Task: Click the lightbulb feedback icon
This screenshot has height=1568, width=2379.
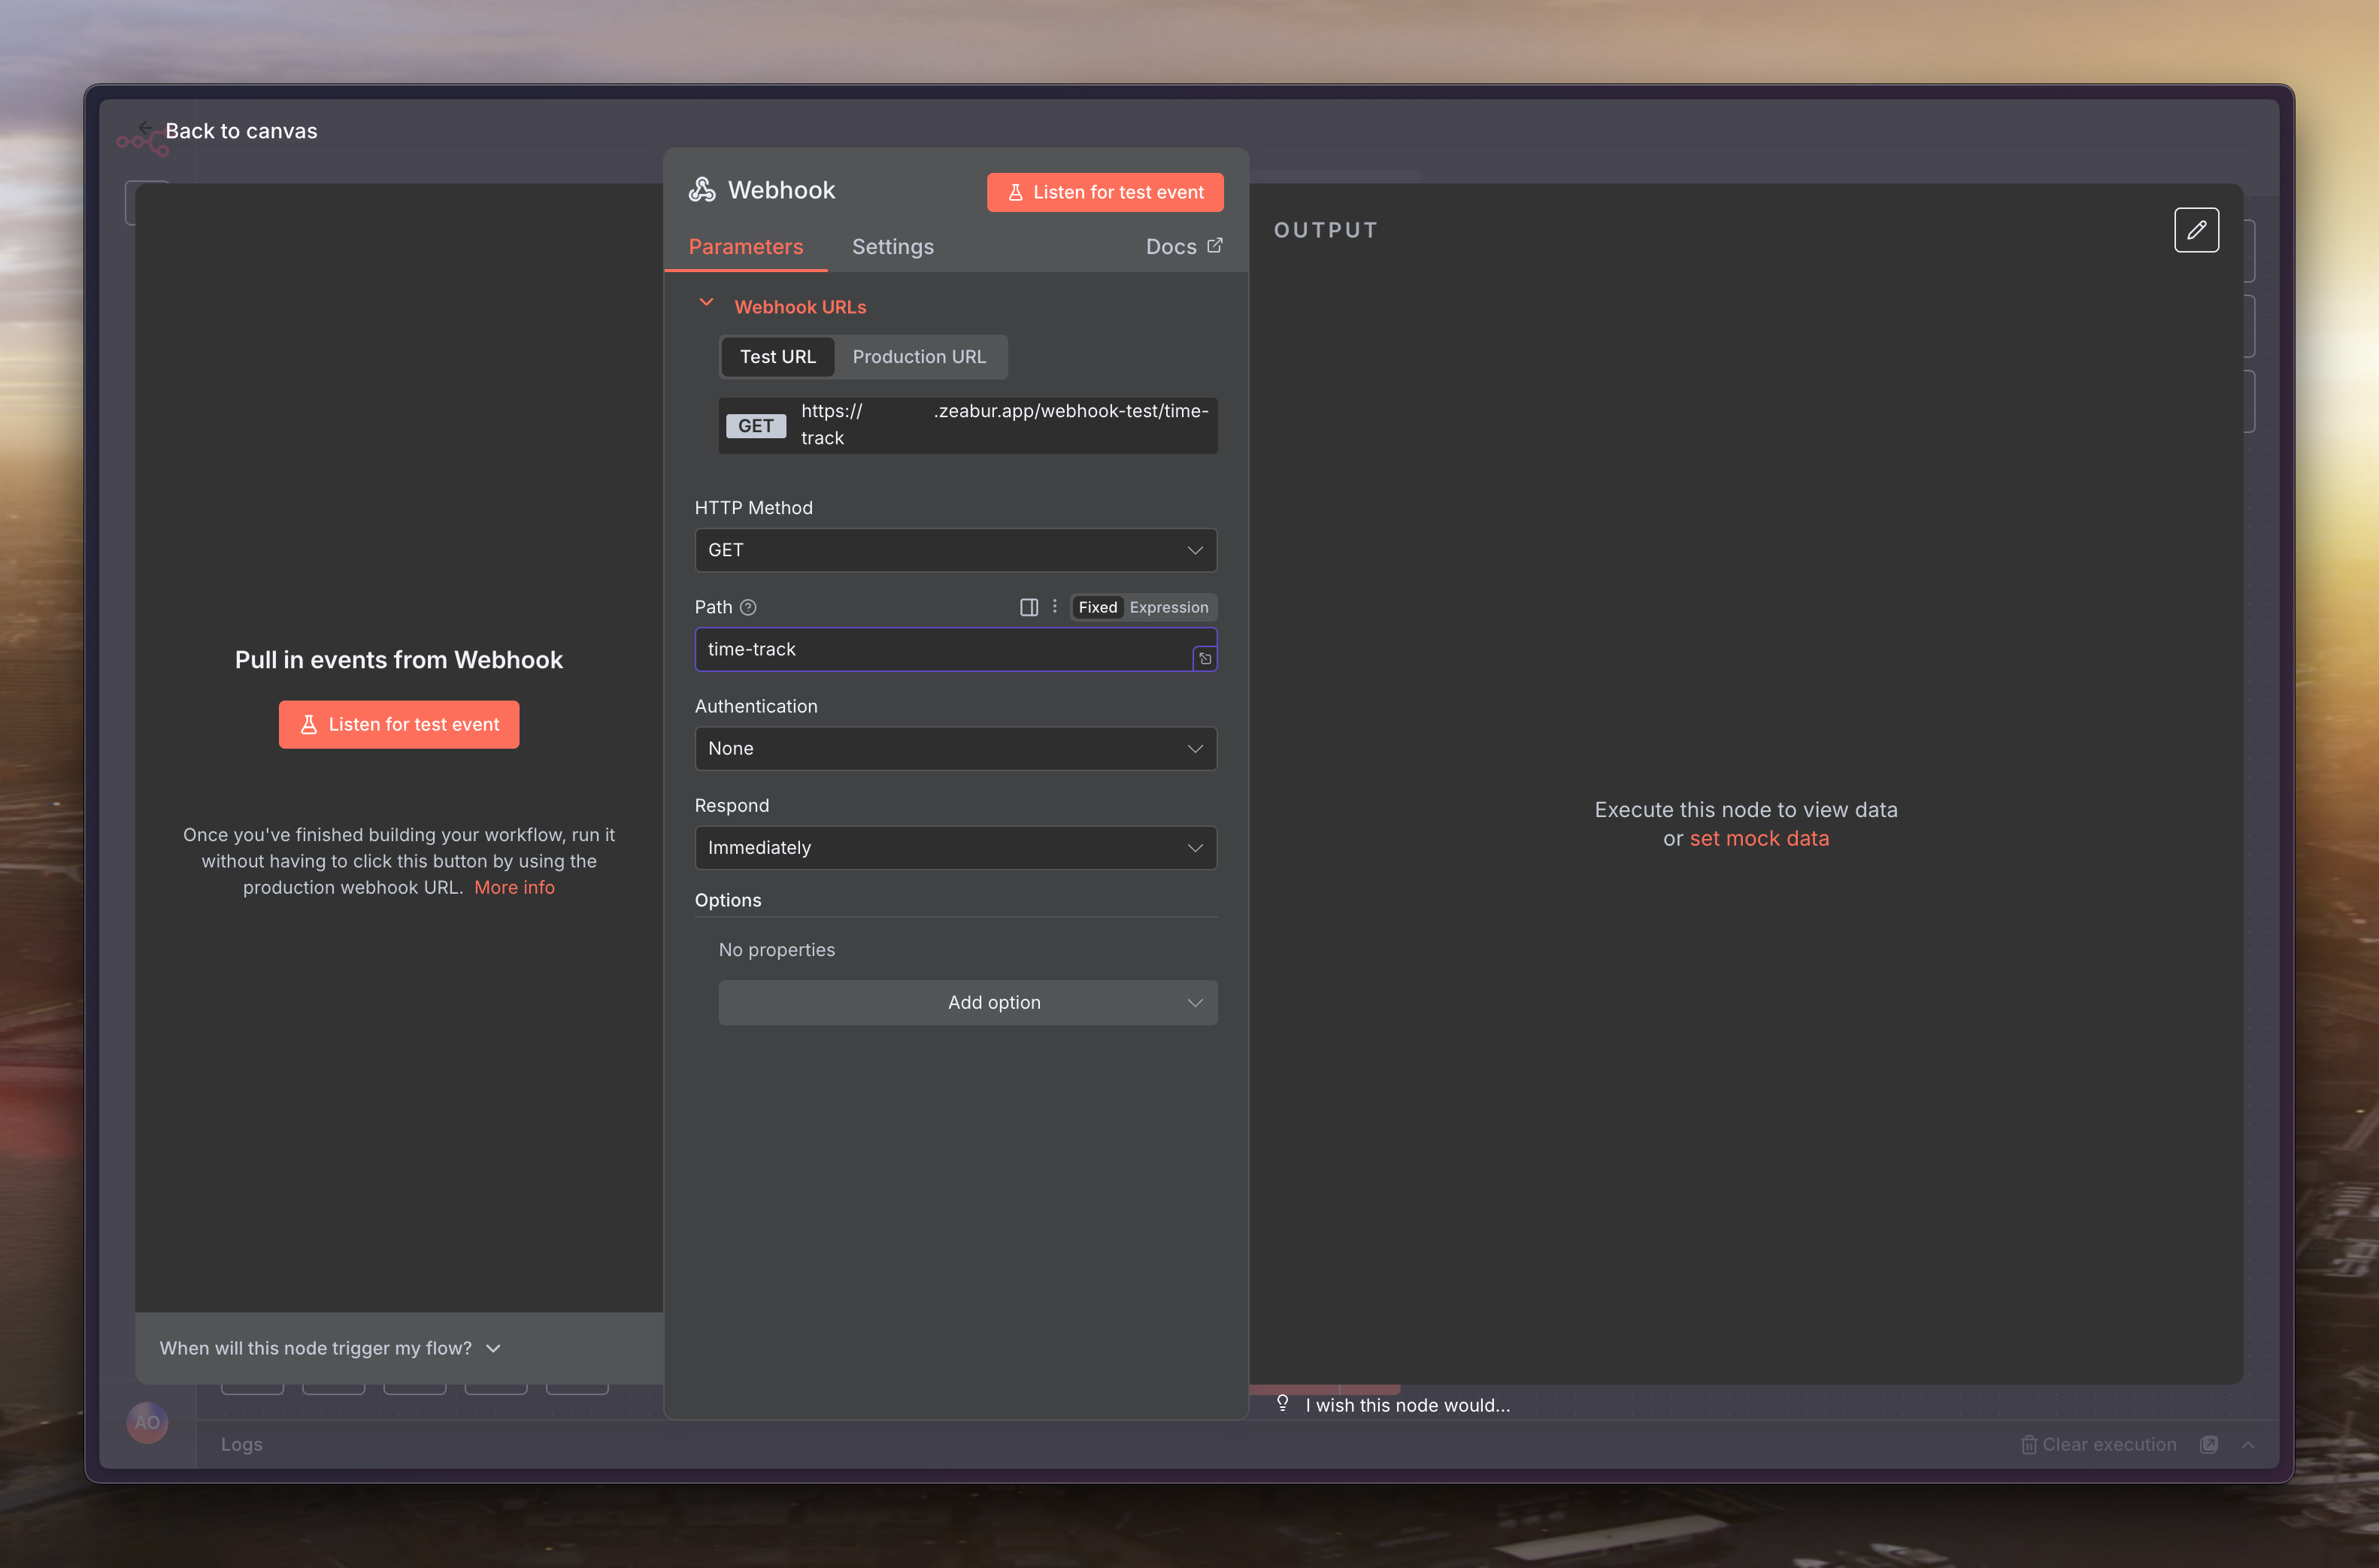Action: click(1282, 1403)
